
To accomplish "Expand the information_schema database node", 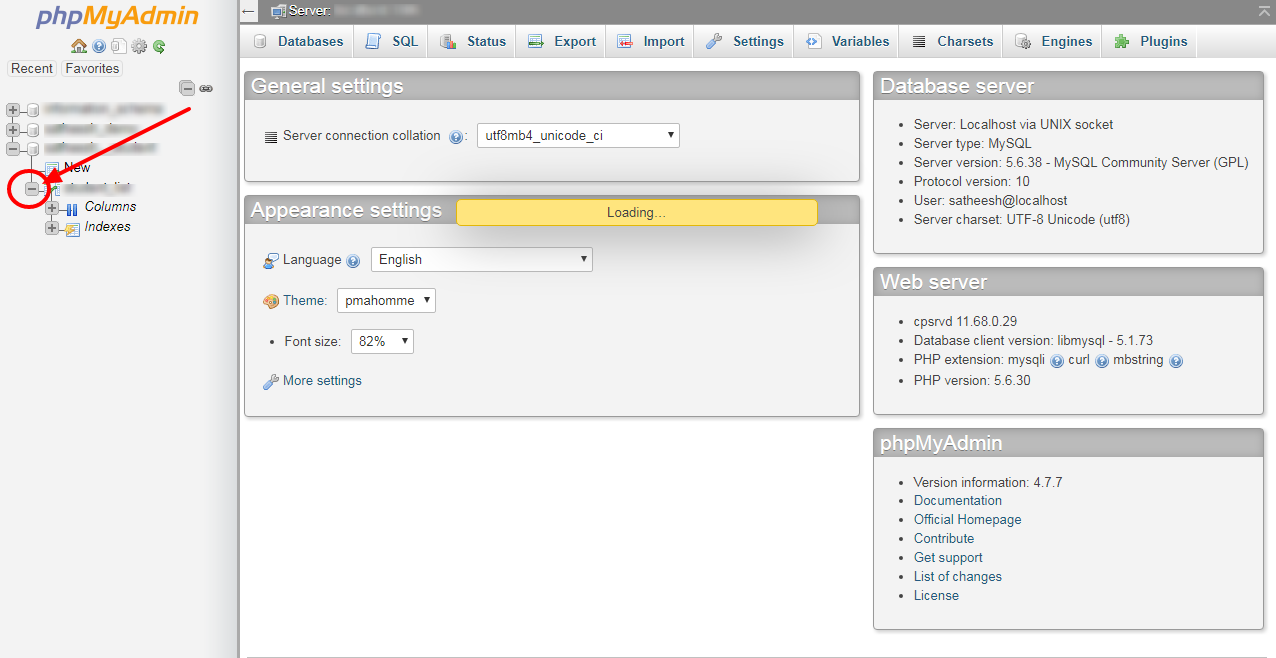I will [13, 109].
